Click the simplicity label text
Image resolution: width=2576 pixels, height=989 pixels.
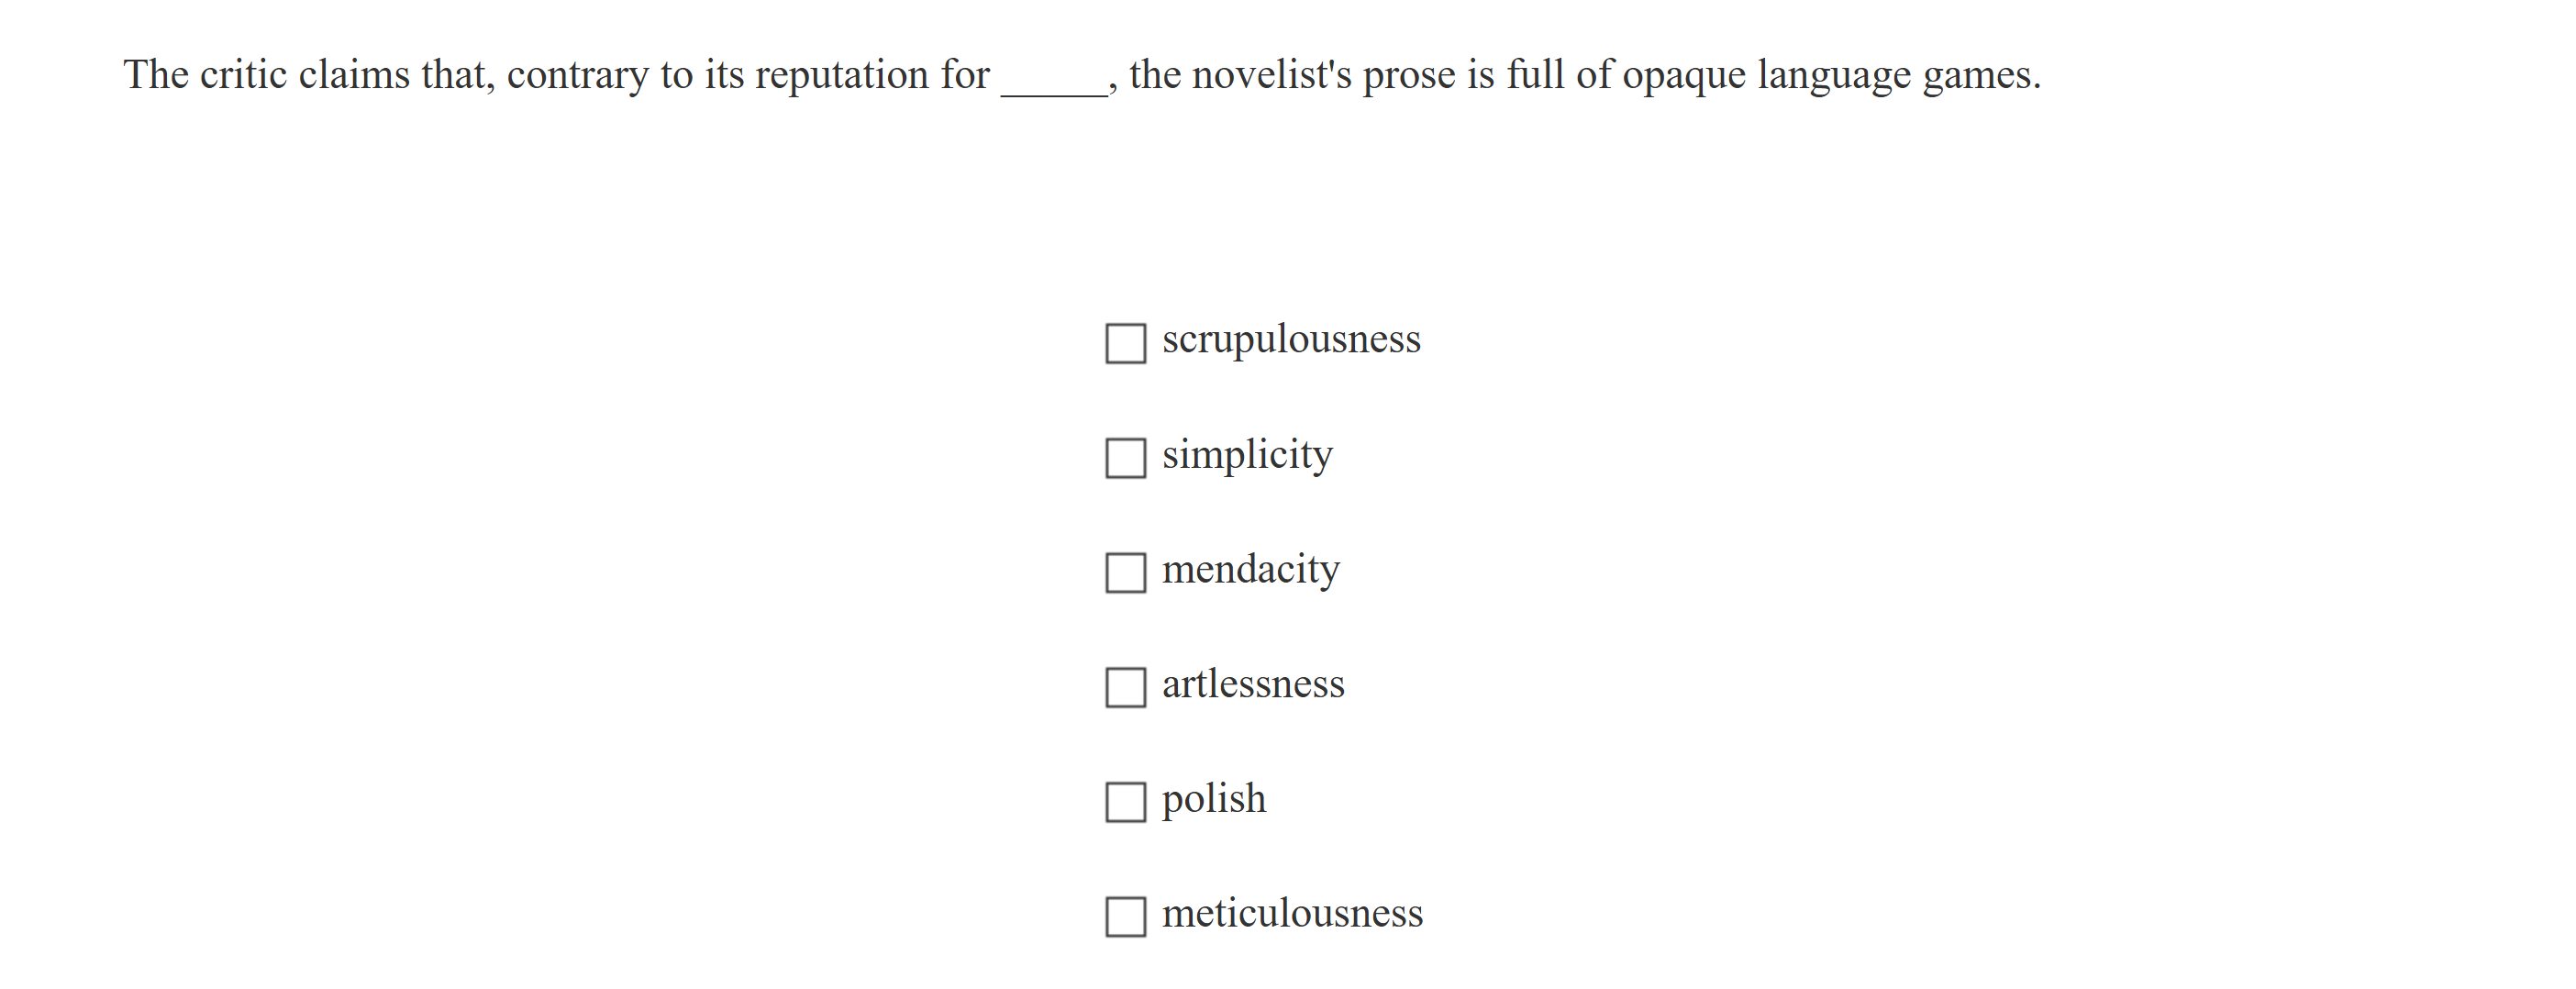pos(1246,455)
